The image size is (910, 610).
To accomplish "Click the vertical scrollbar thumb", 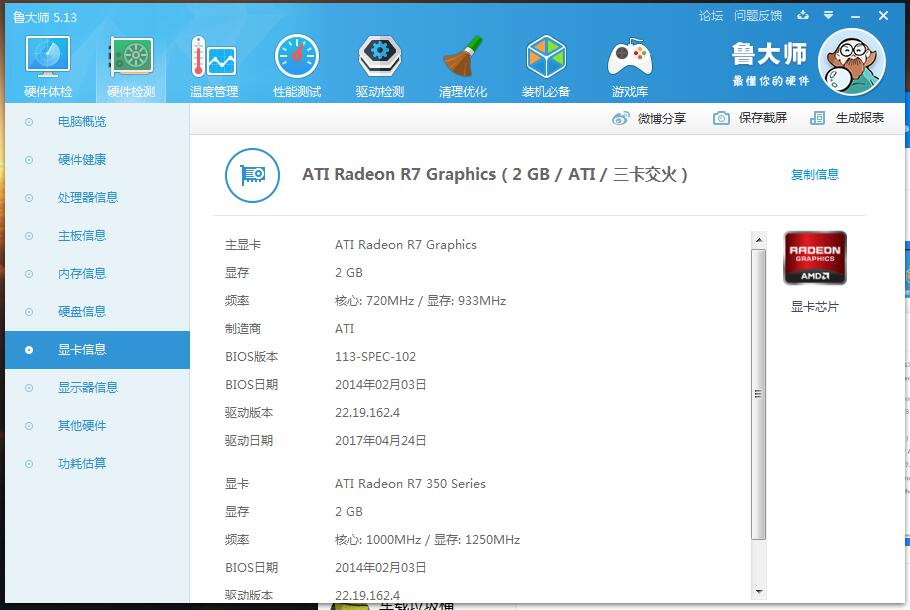I will tap(759, 395).
